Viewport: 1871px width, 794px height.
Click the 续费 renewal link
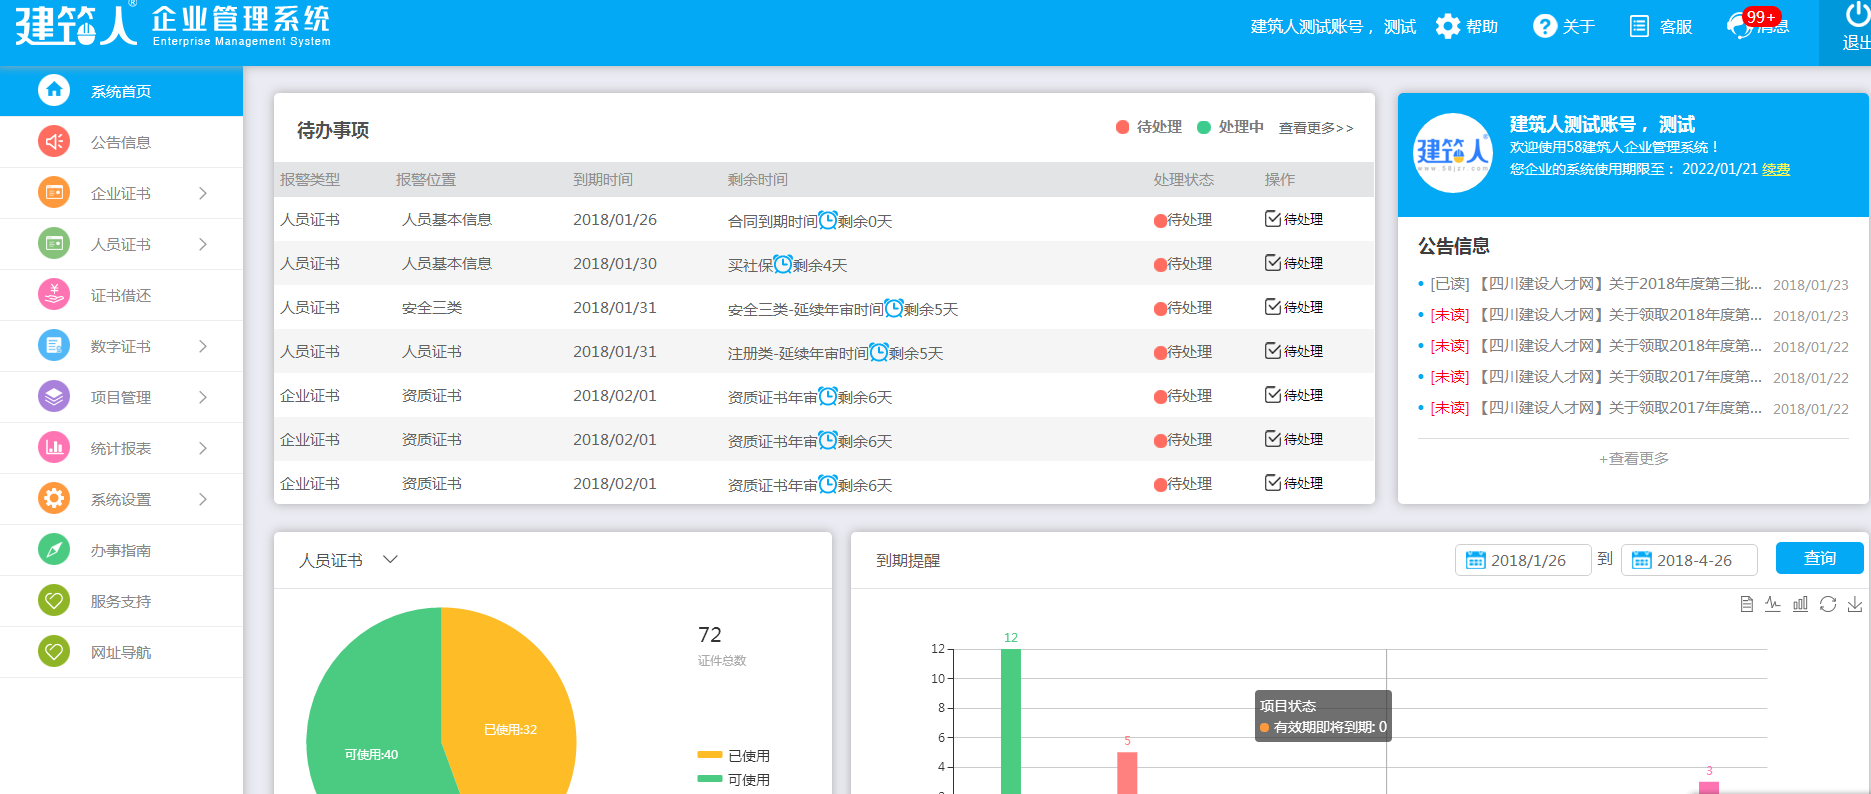pos(1776,169)
